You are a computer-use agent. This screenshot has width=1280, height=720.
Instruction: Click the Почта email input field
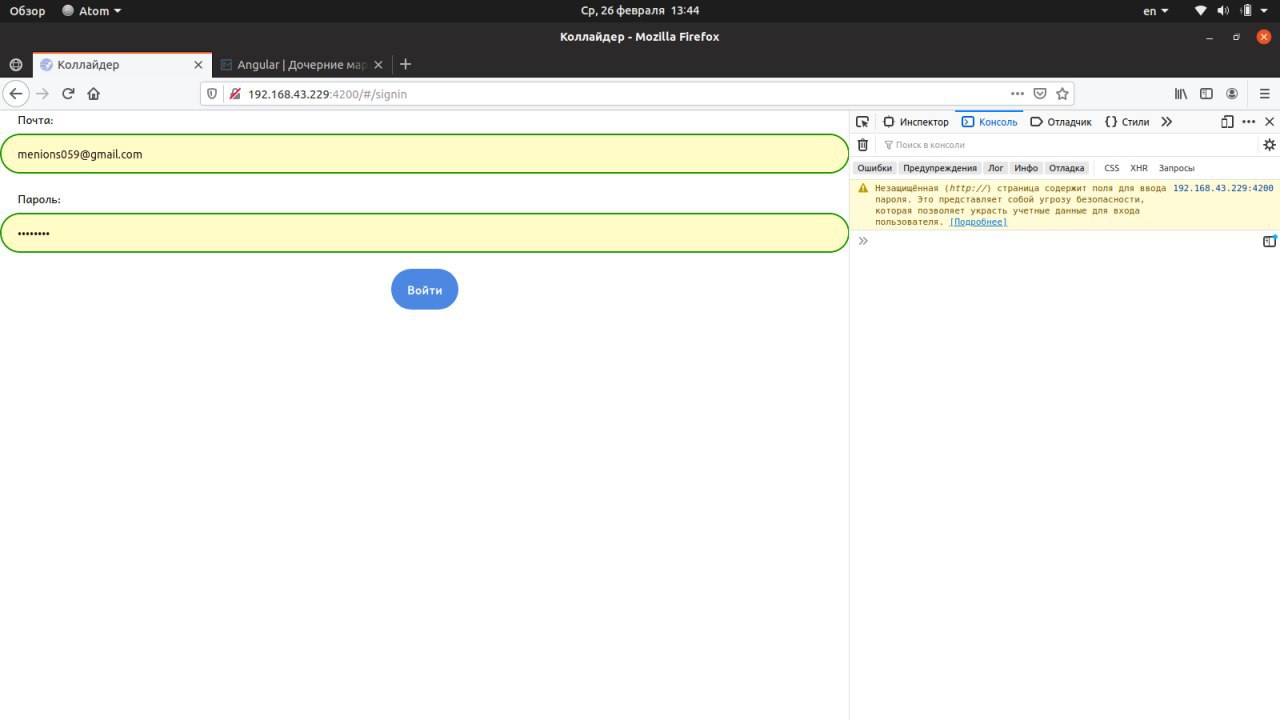424,154
